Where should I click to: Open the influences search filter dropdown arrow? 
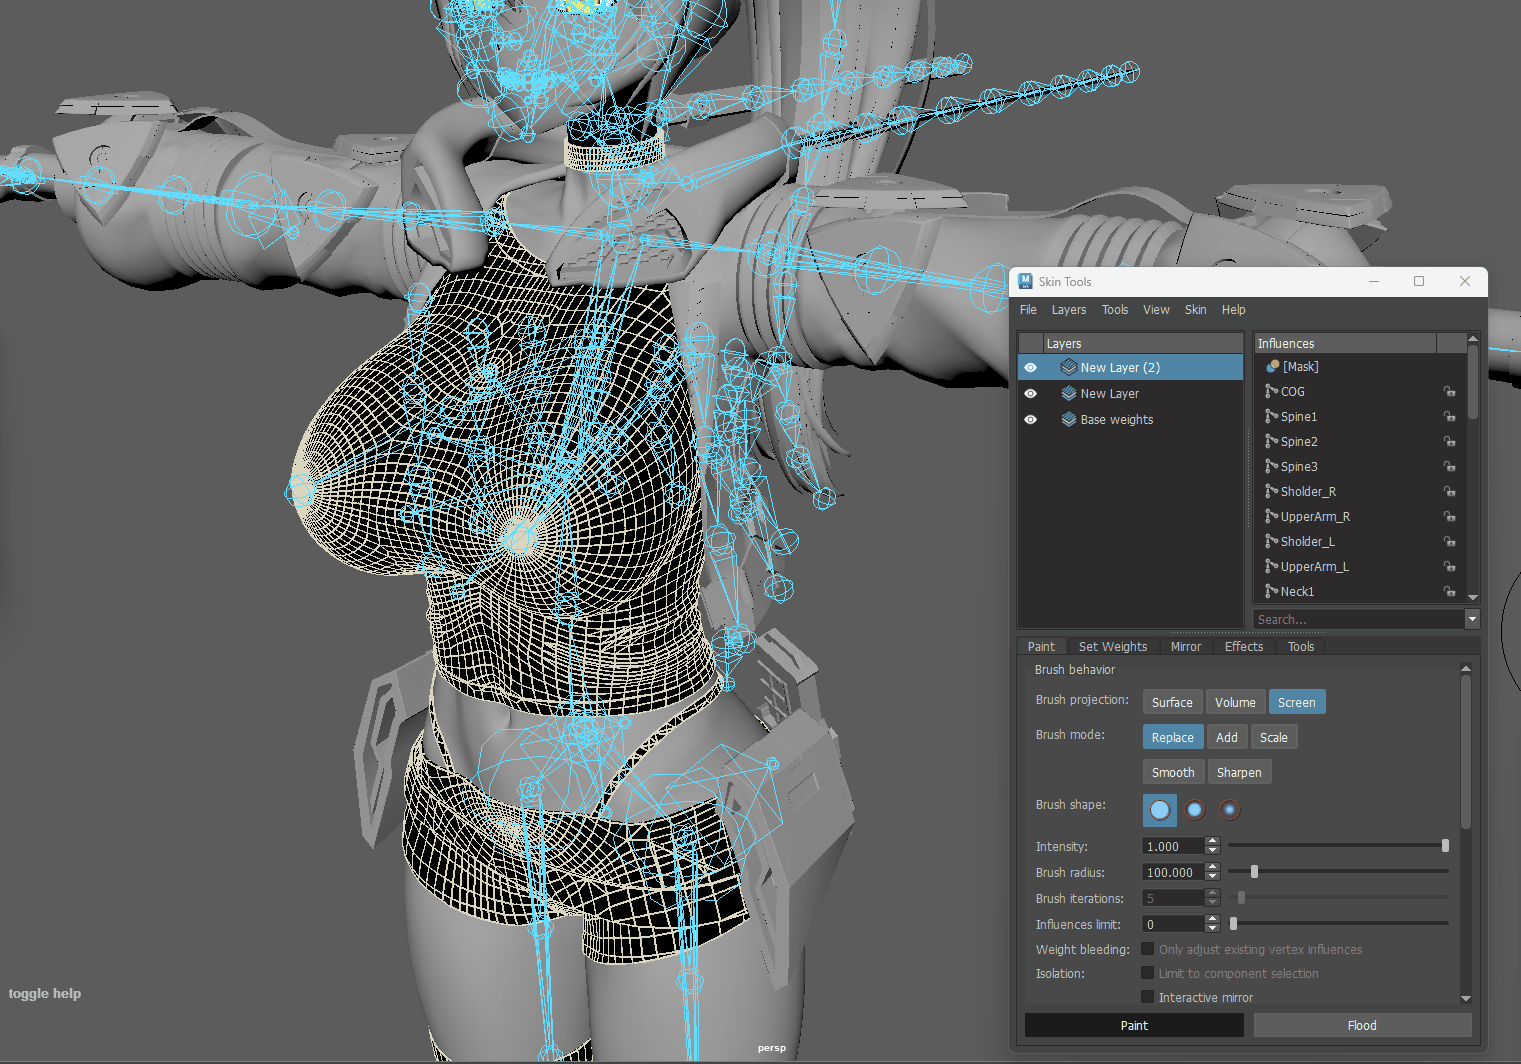[x=1472, y=620]
